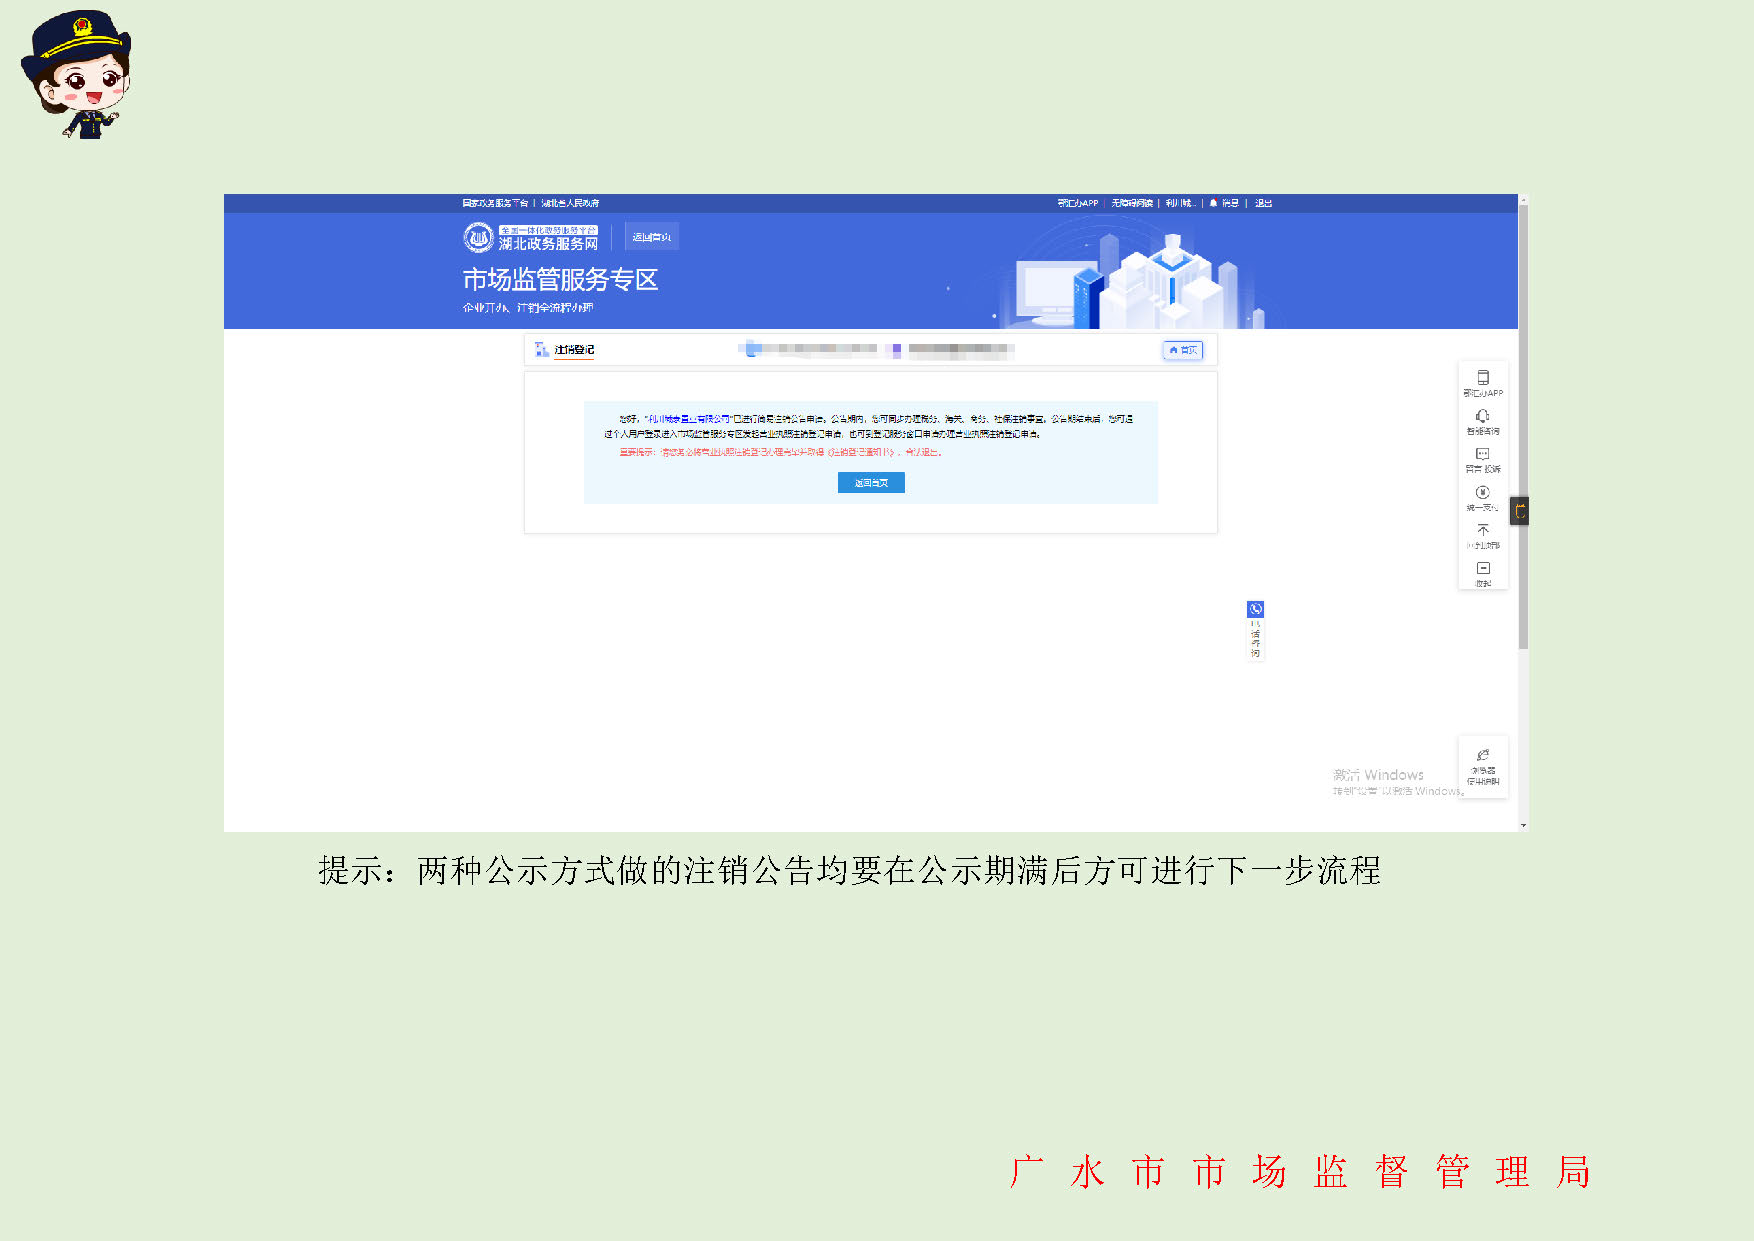
Task: Click the 鄂汇办APP link in top bar
Action: point(1077,203)
